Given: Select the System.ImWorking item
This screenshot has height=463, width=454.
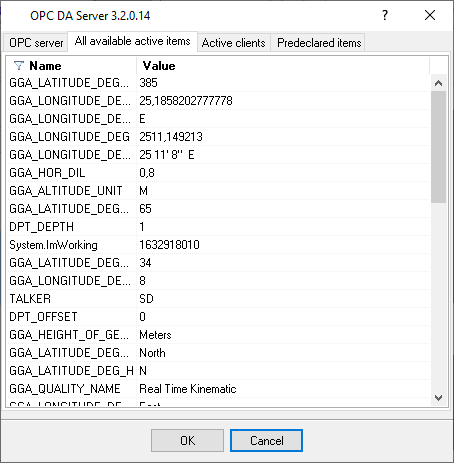Looking at the screenshot, I should point(53,245).
